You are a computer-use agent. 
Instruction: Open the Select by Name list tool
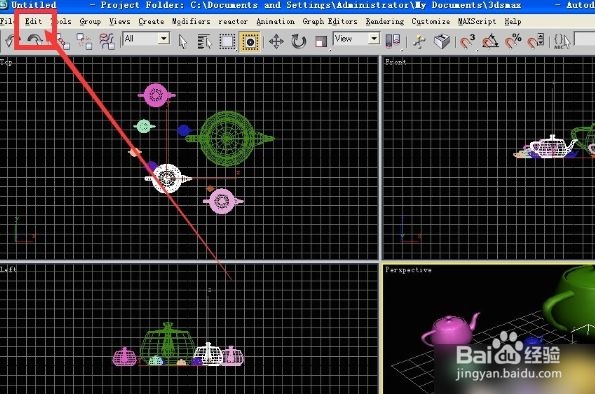[205, 41]
